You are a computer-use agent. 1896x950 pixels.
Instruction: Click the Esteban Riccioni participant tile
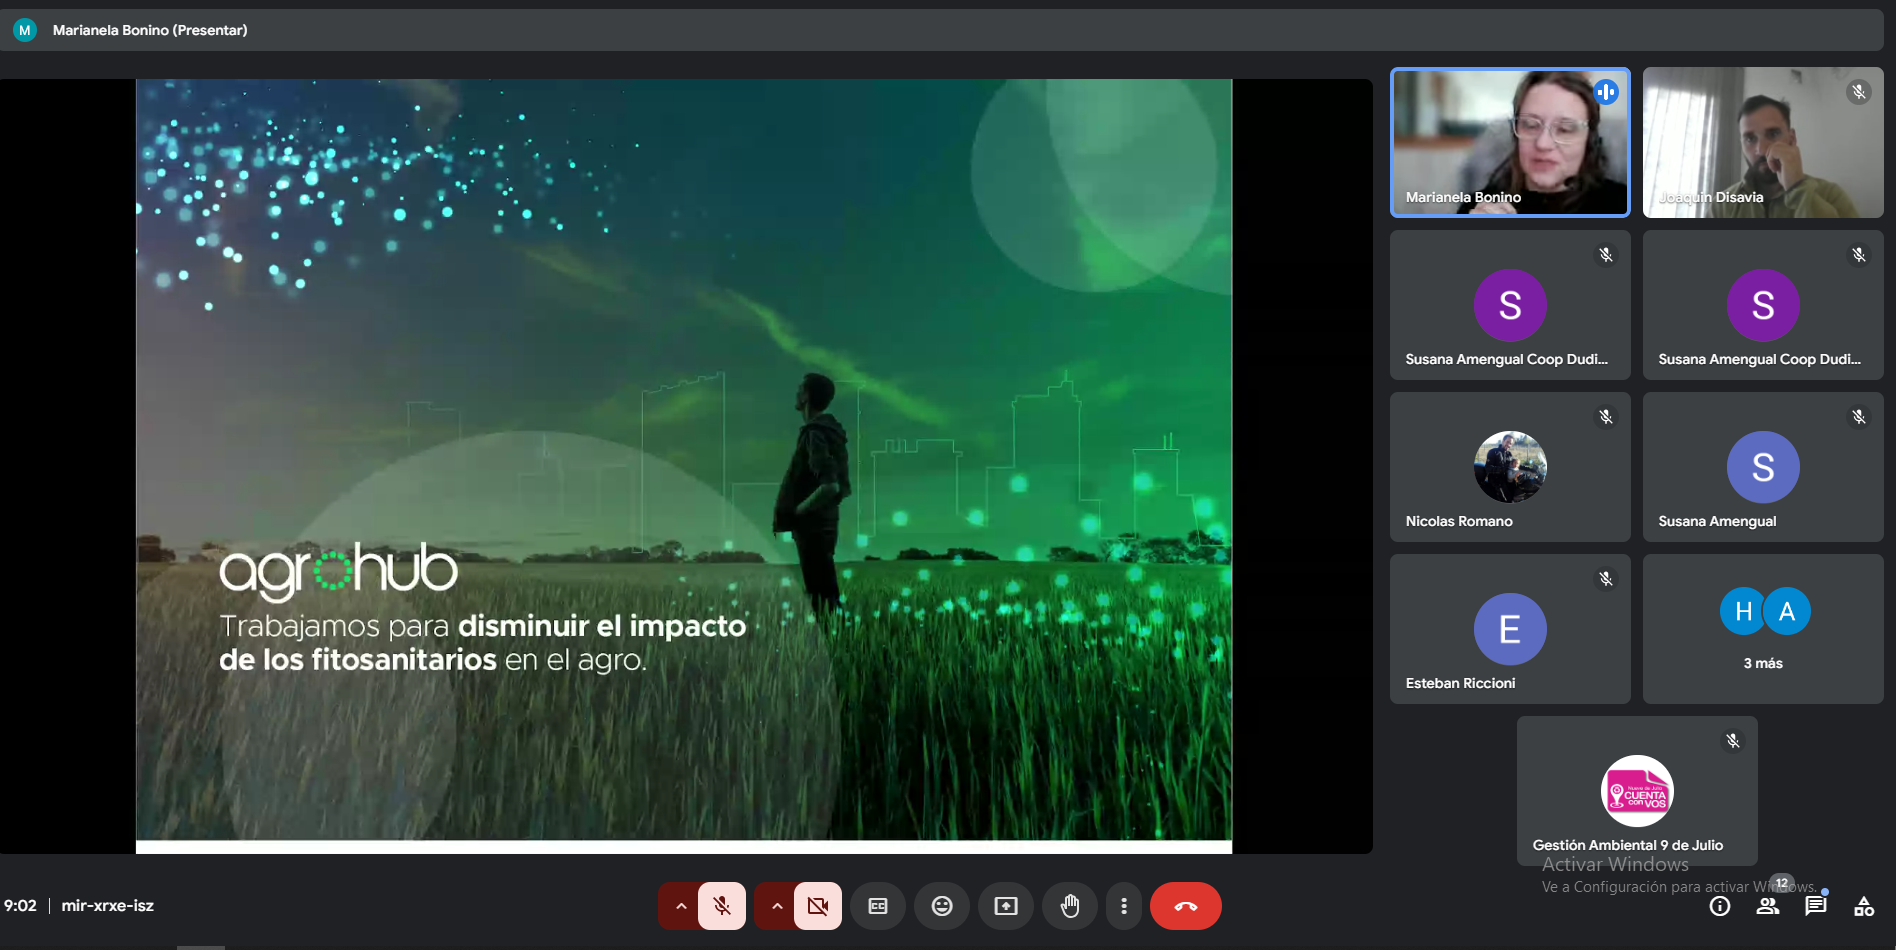tap(1510, 629)
